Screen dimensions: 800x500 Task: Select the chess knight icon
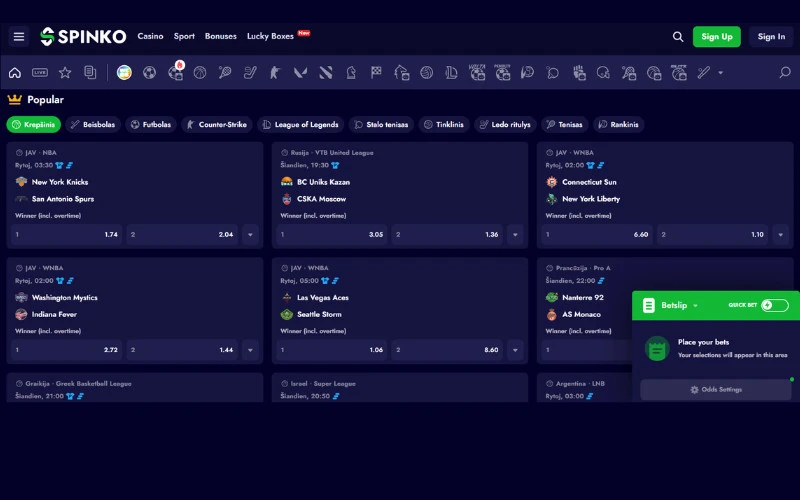pos(351,73)
